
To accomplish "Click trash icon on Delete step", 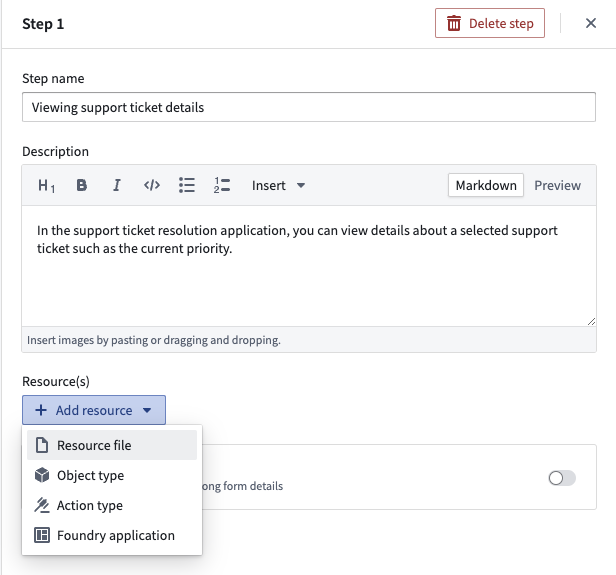I will pyautogui.click(x=454, y=24).
